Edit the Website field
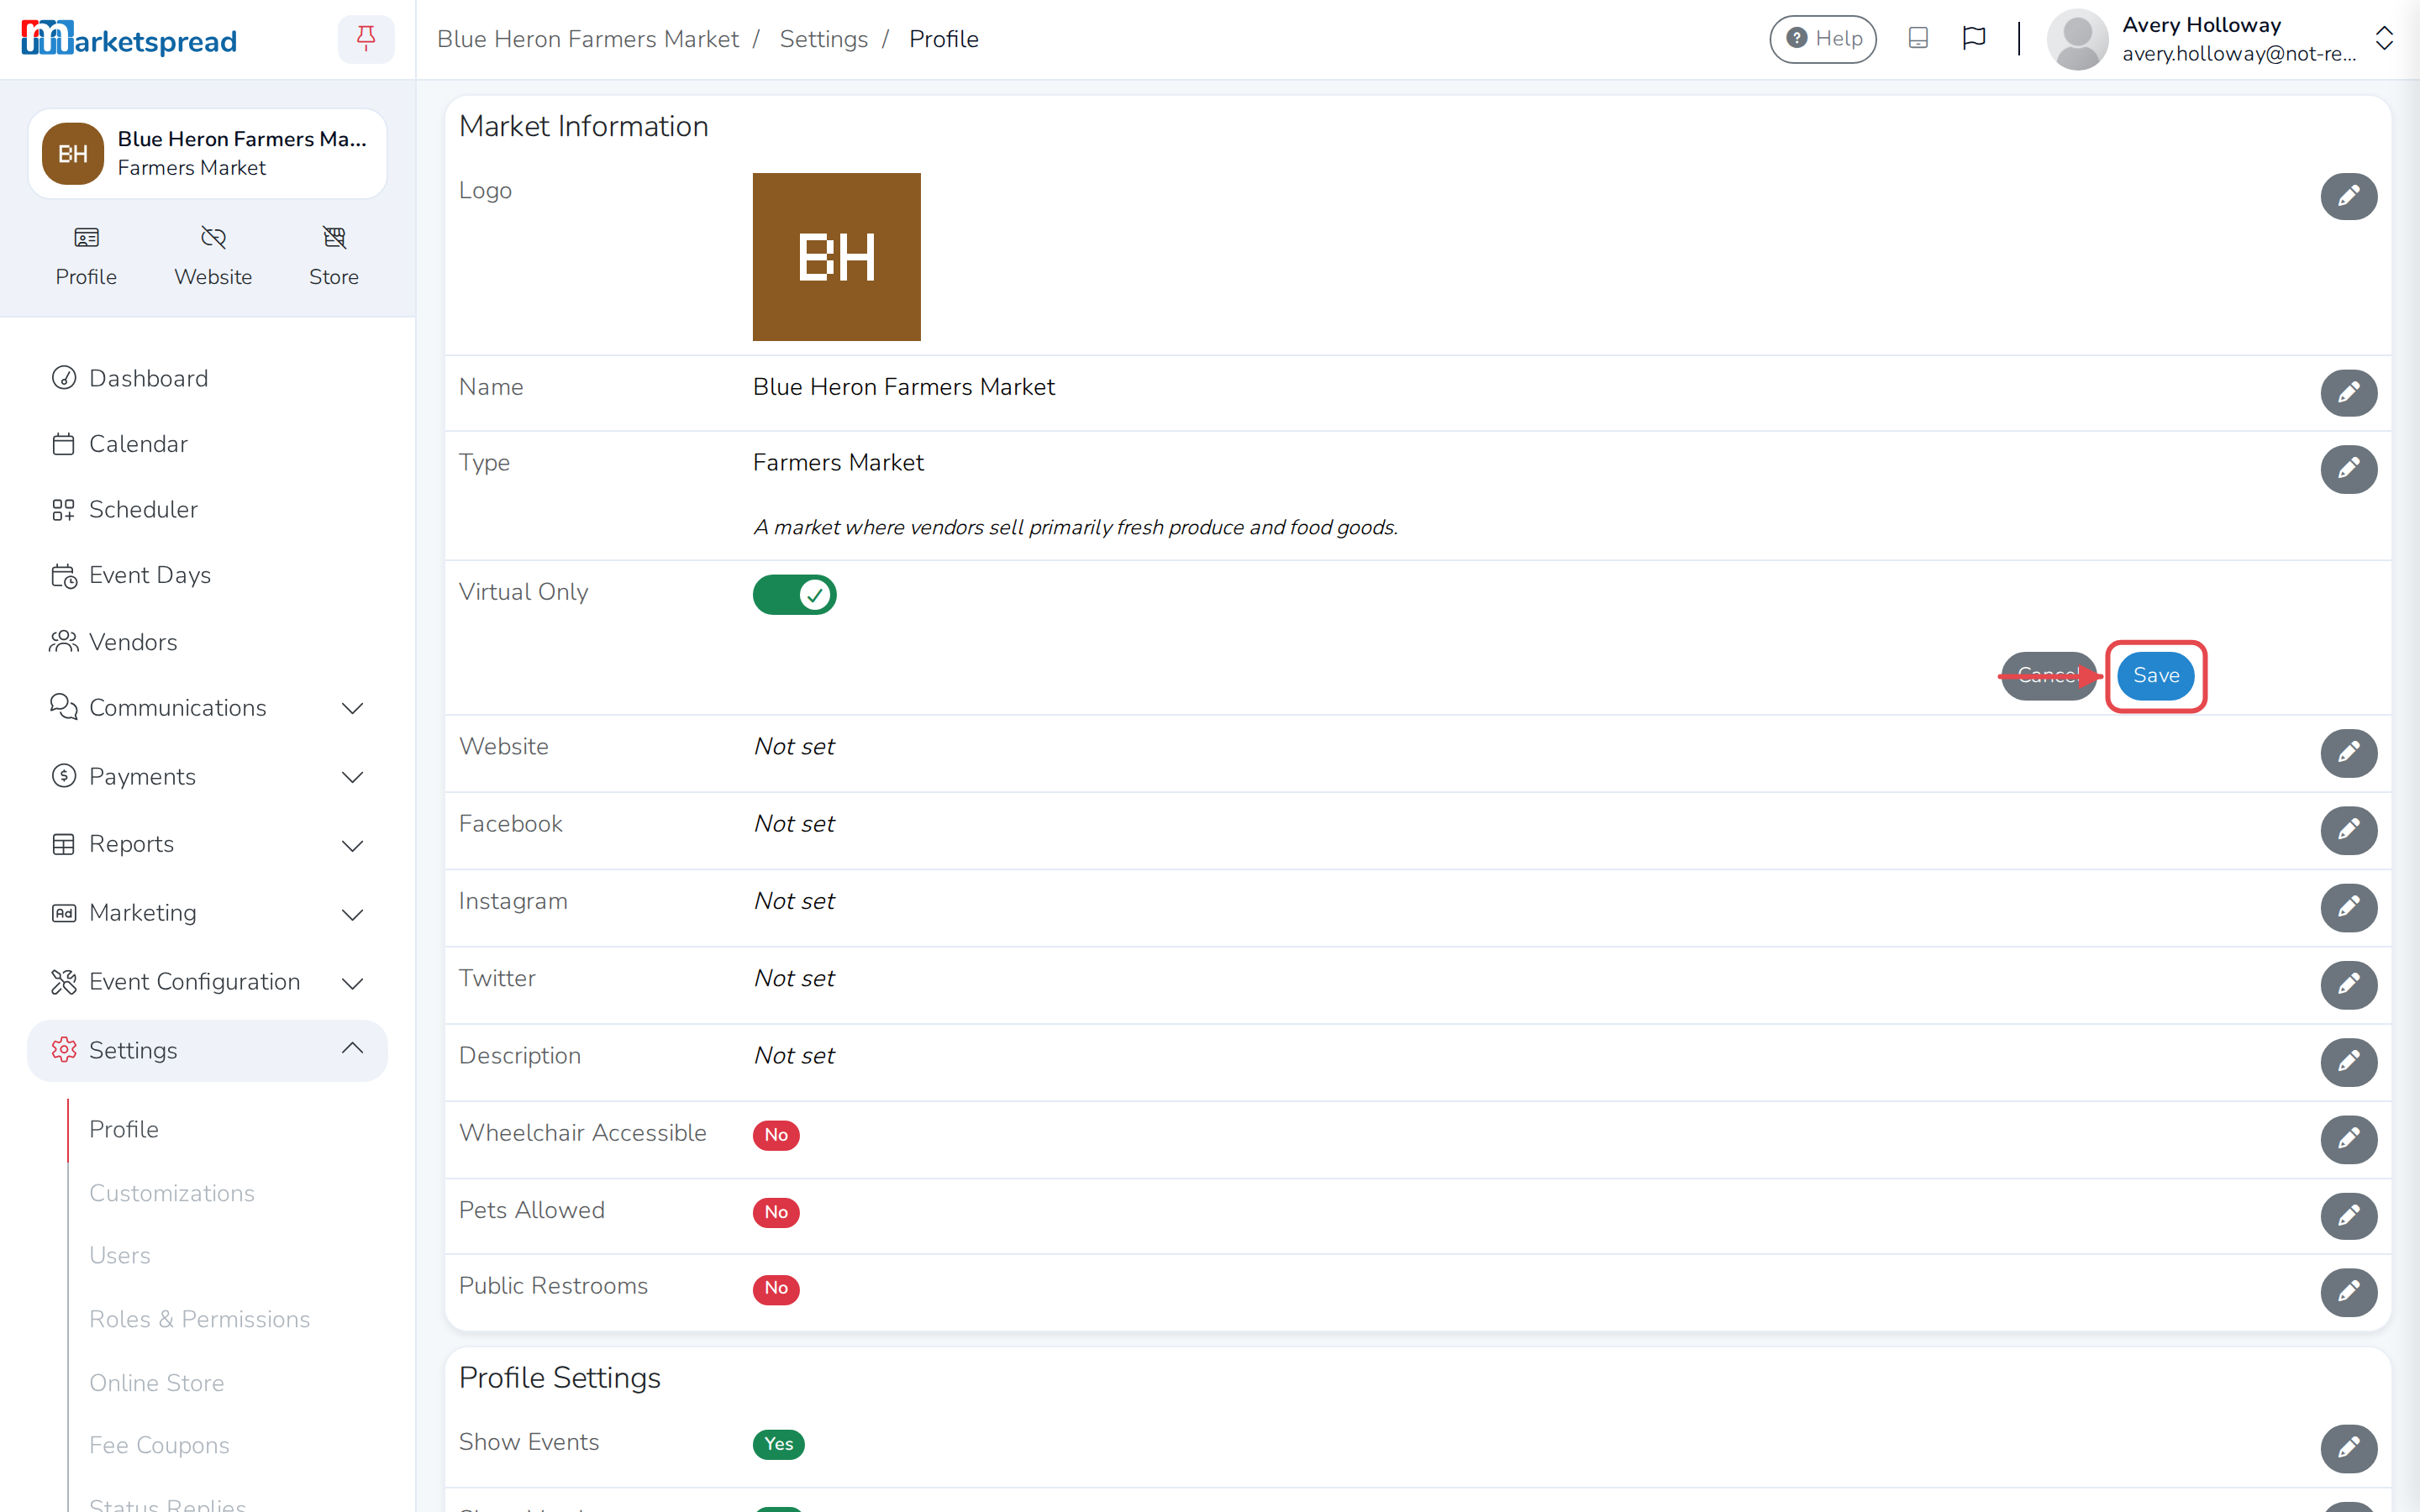Image resolution: width=2420 pixels, height=1512 pixels. (x=2348, y=753)
